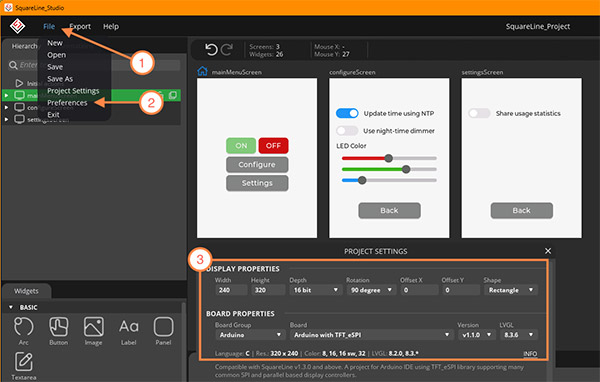The width and height of the screenshot is (600, 382).
Task: Click the SquareLine Studio logo icon
Action: pyautogui.click(x=17, y=26)
